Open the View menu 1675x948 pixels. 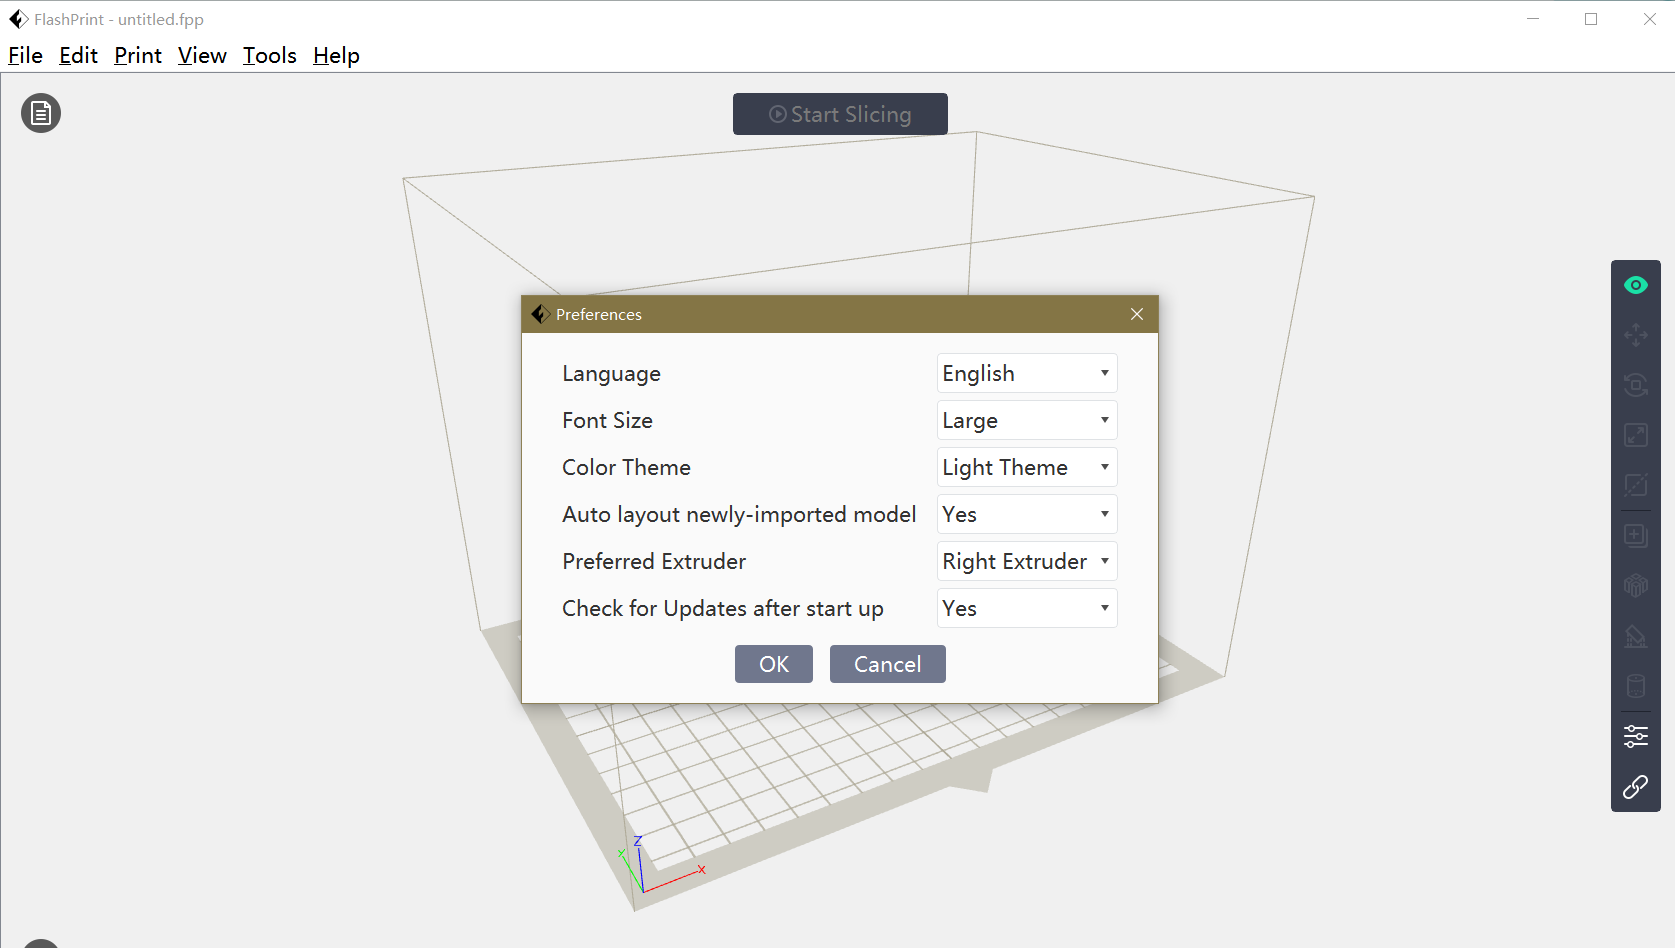[x=202, y=55]
